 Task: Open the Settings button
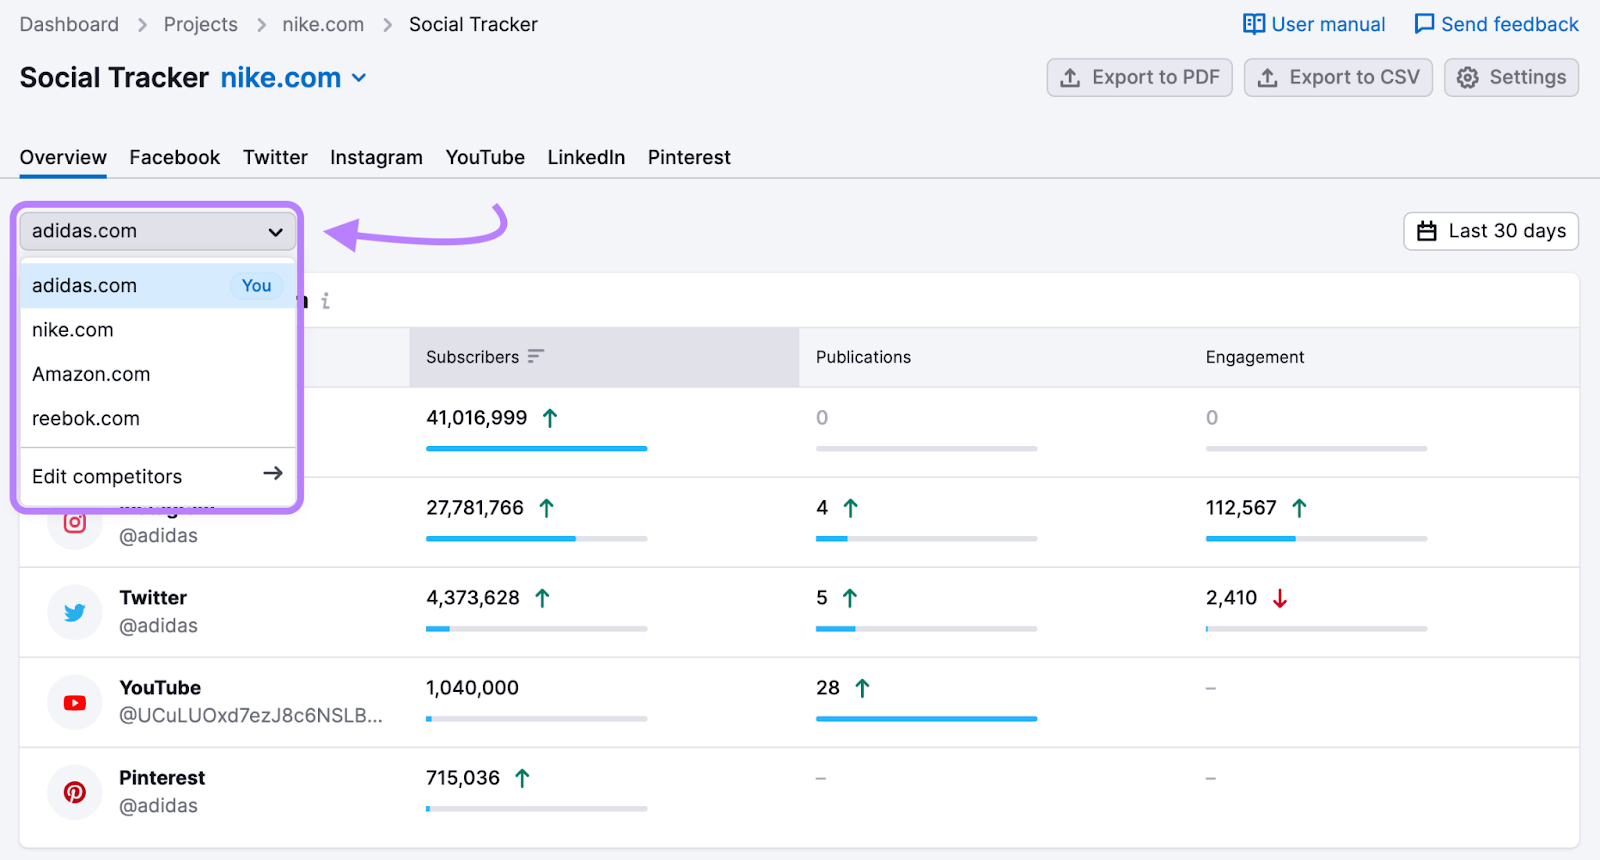click(x=1511, y=78)
